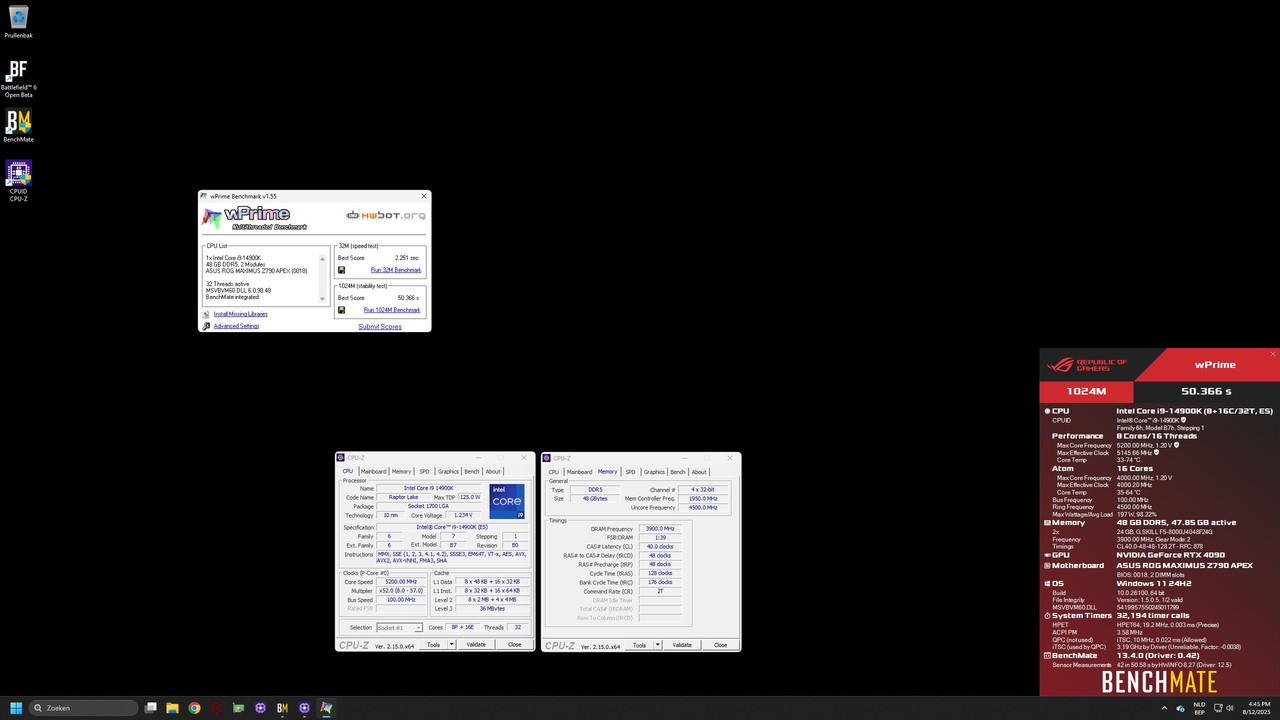The width and height of the screenshot is (1280, 720).
Task: Open Socket #1 selection dropdown in CPU-Z
Action: pos(399,628)
